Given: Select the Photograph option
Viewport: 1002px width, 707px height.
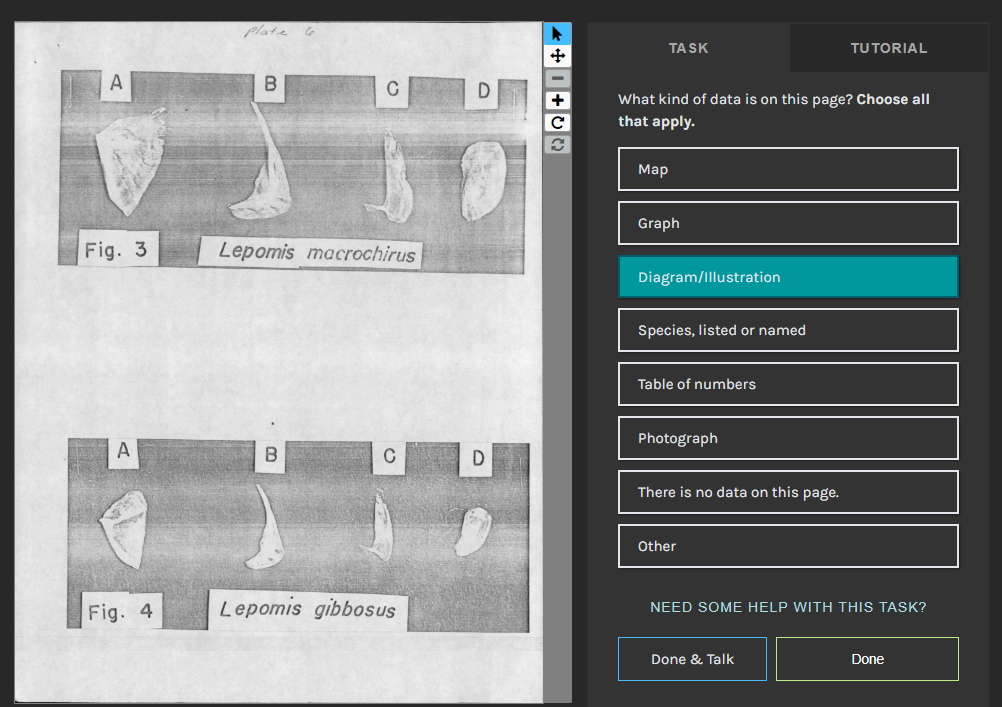Looking at the screenshot, I should 788,438.
